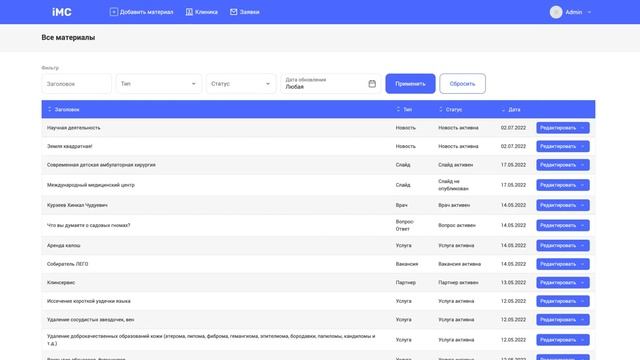Edit the Удаление доброкачественных образований кожи row
The width and height of the screenshot is (640, 360).
pos(563,340)
